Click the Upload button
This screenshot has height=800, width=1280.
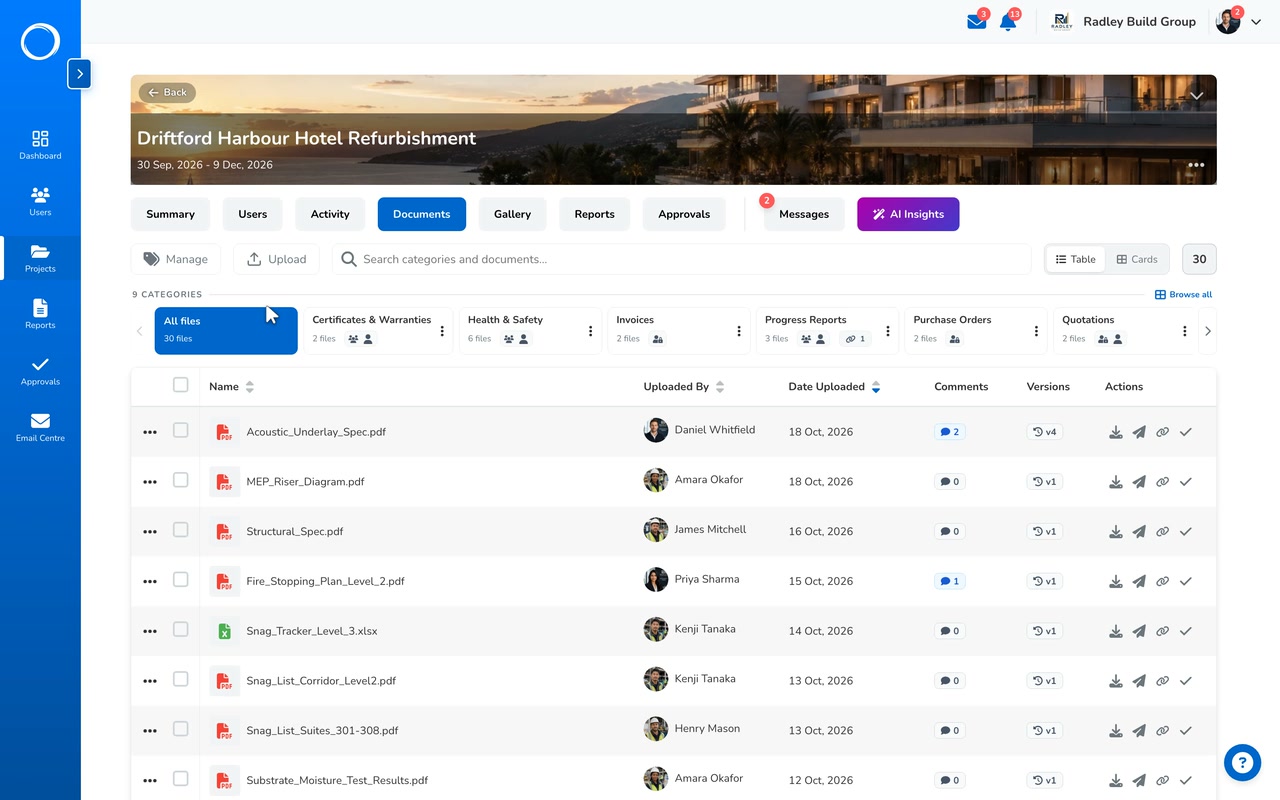click(277, 259)
